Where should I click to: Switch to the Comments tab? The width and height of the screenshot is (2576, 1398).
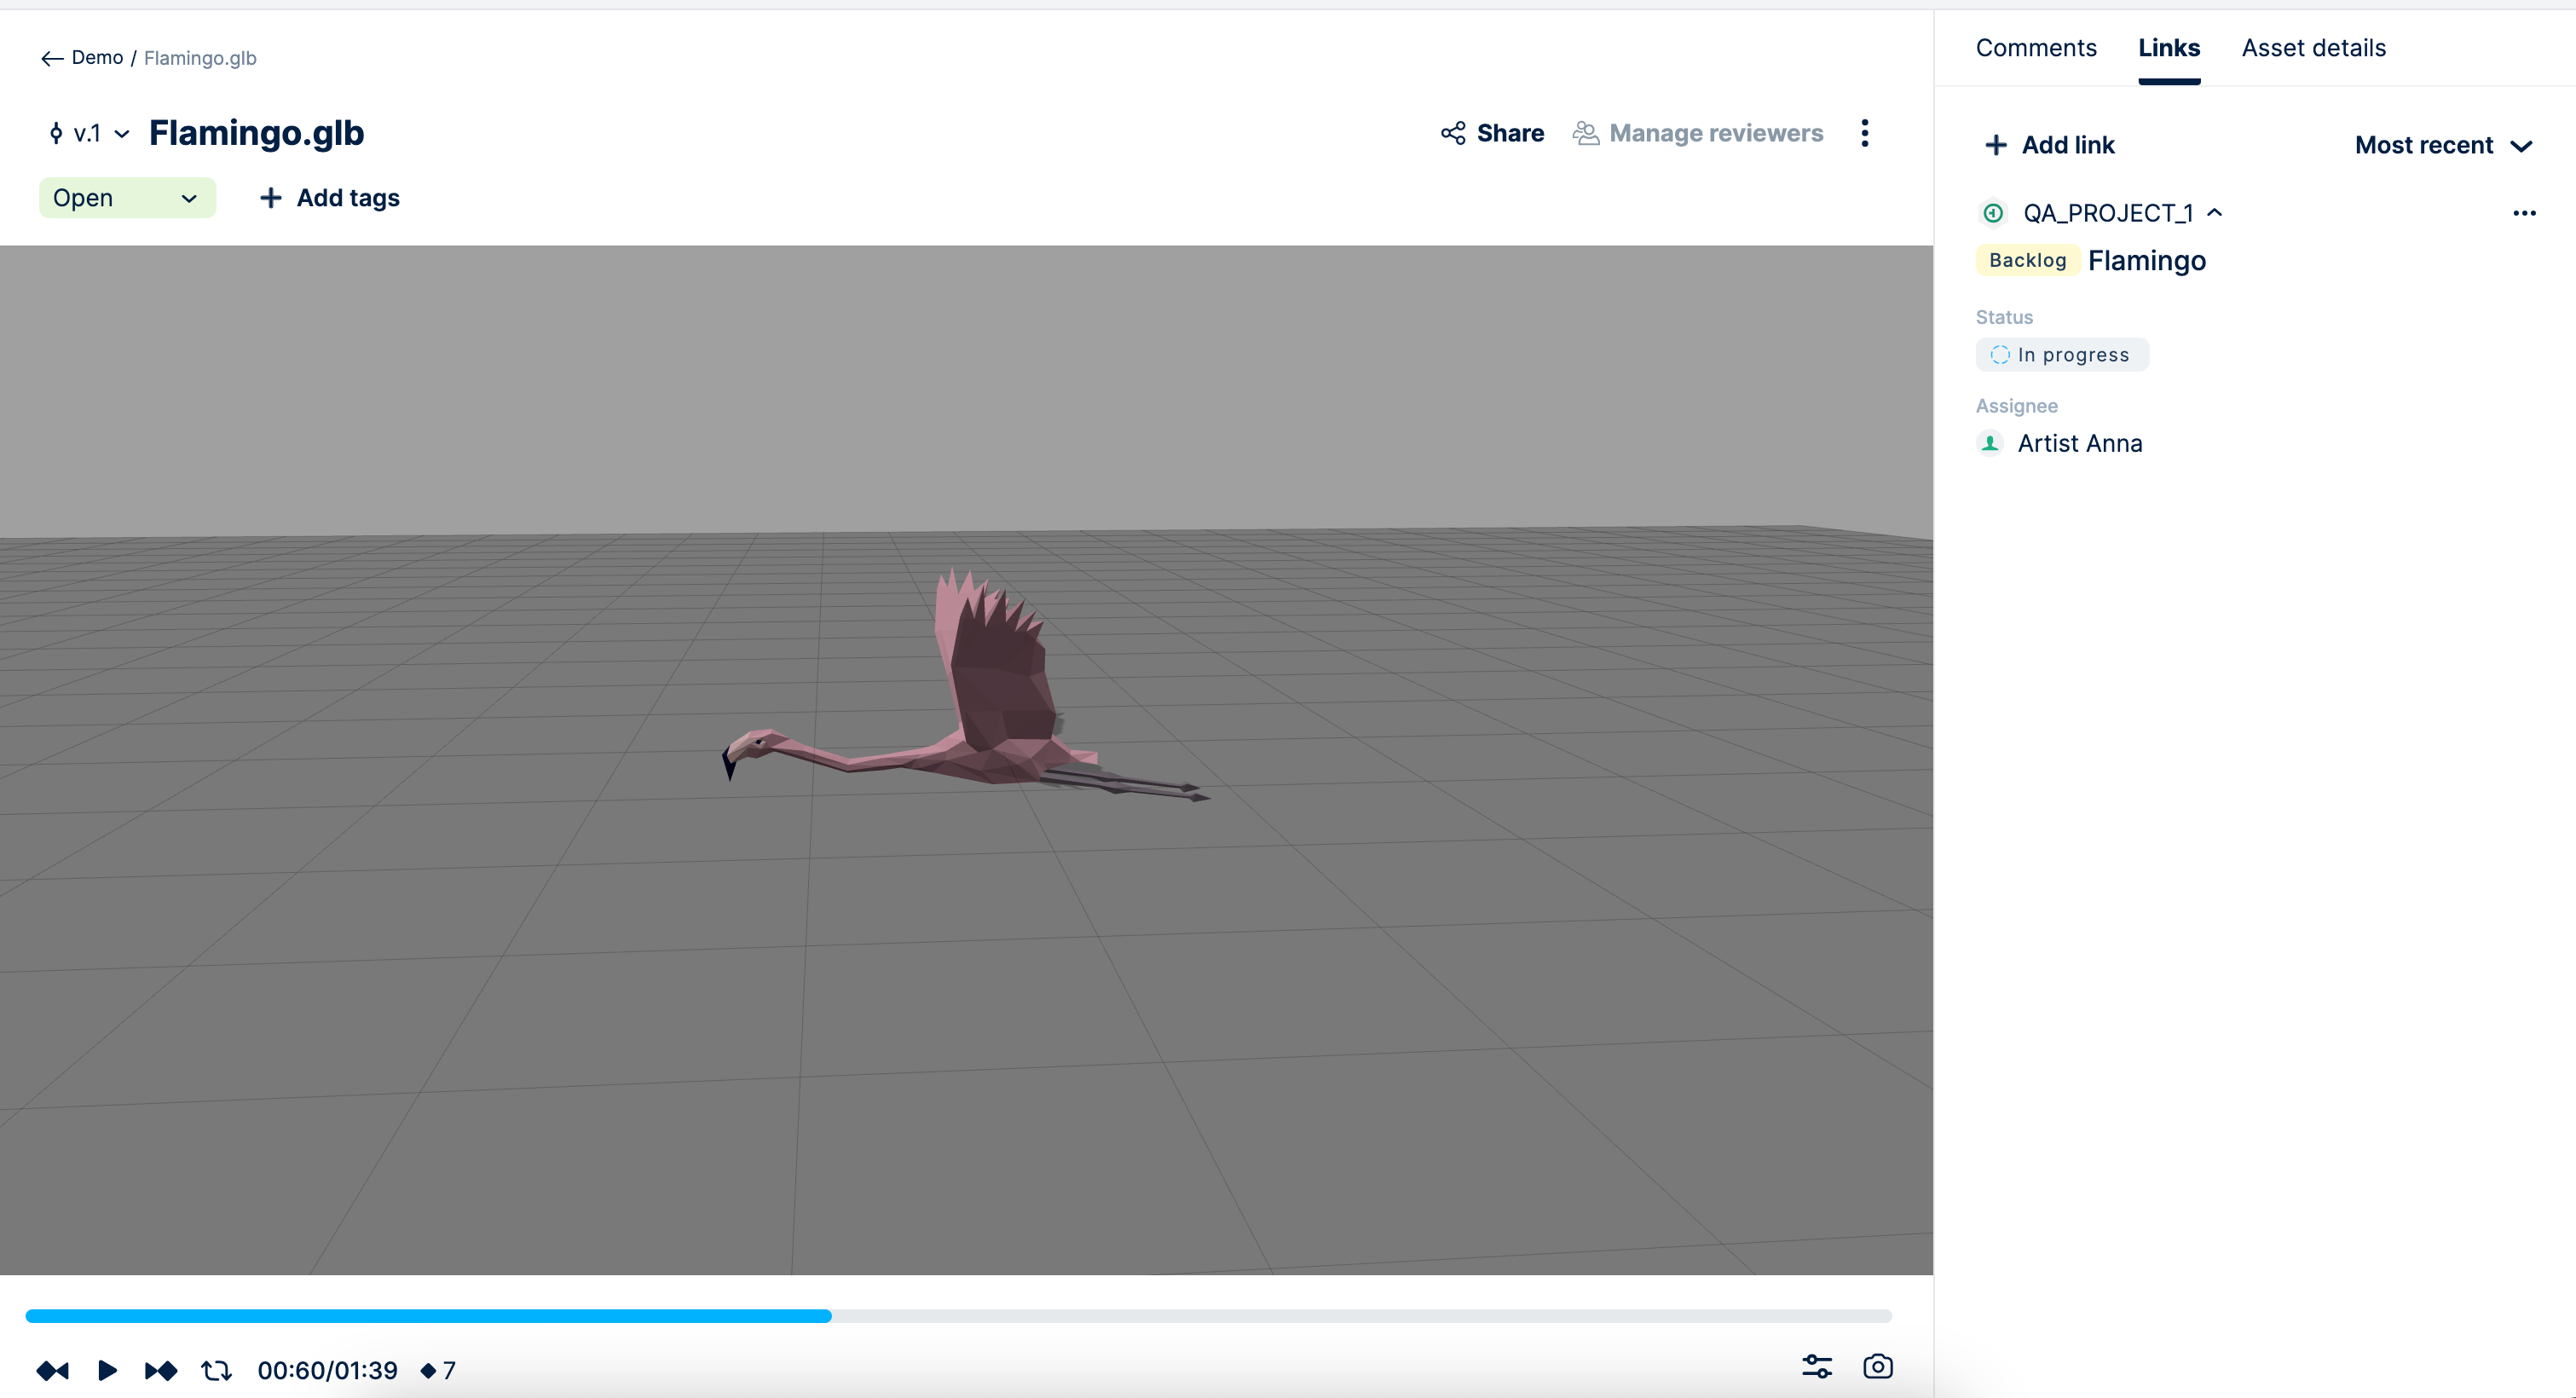pos(2035,48)
